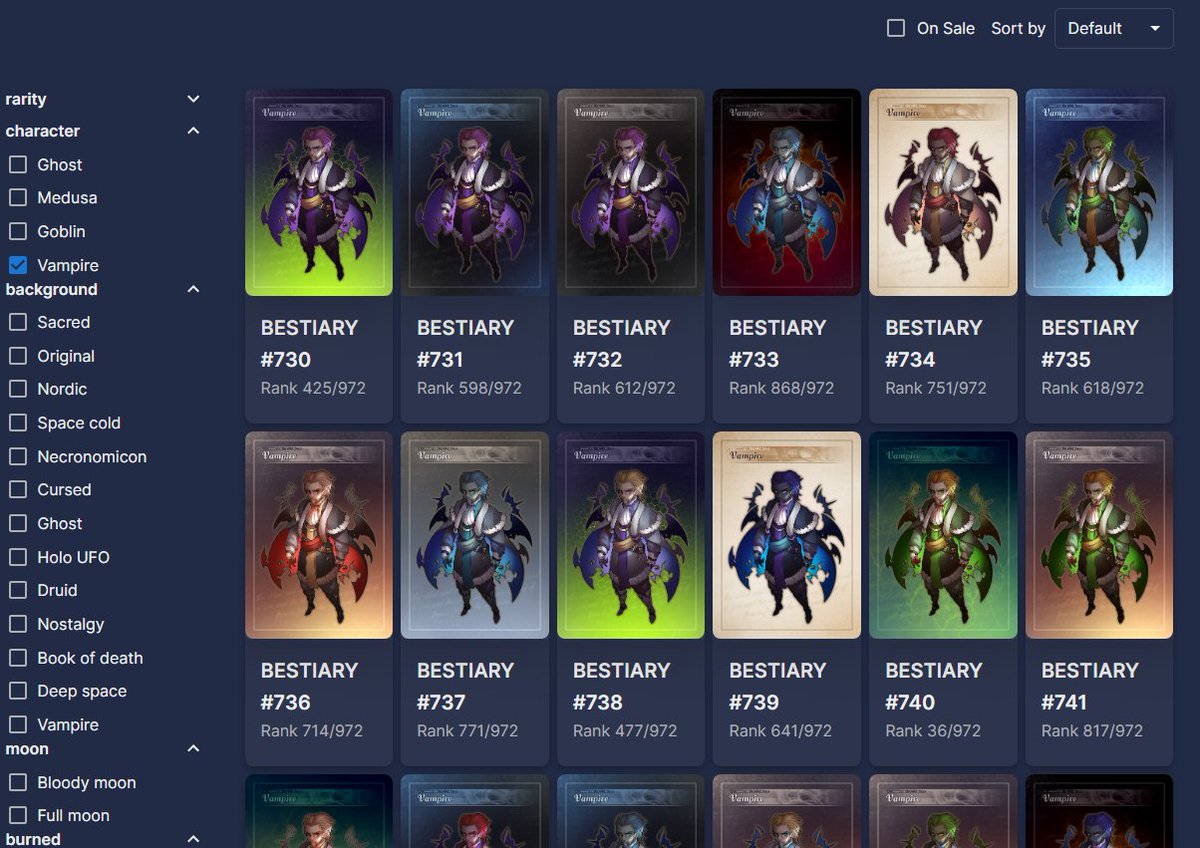
Task: Enable the Sacred background filter
Action: [18, 322]
